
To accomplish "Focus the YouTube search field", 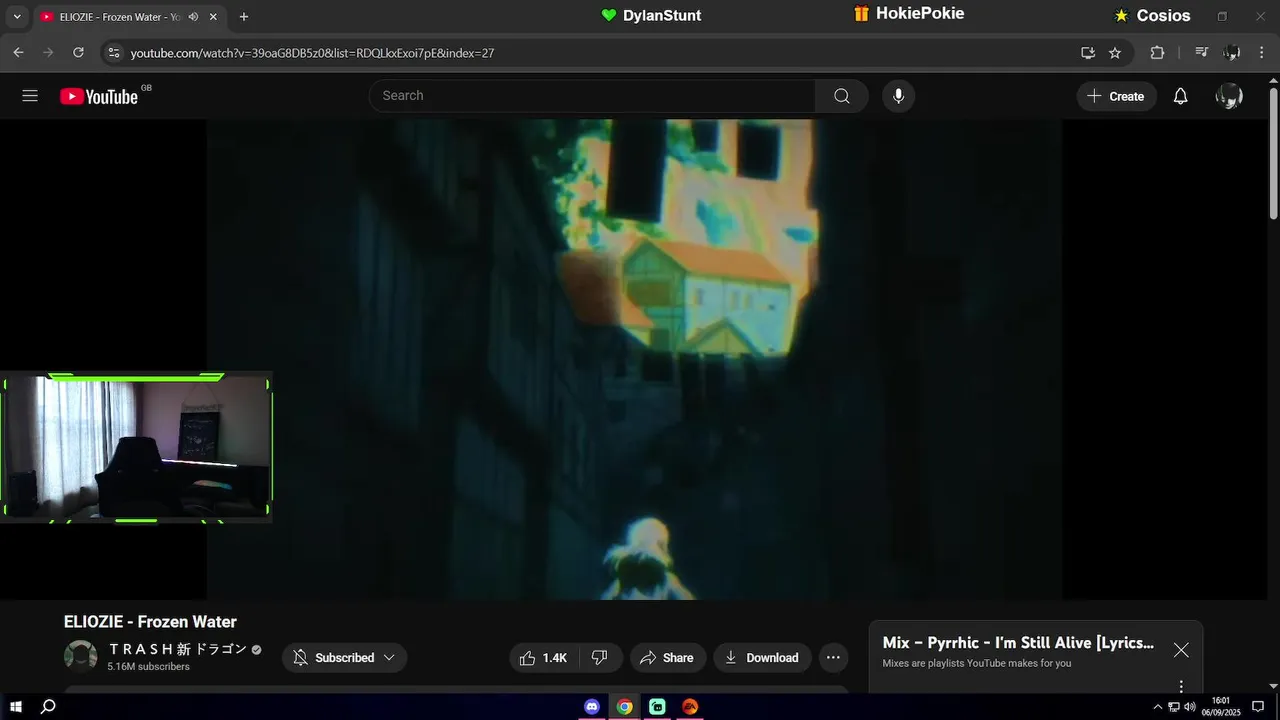I will pyautogui.click(x=592, y=96).
